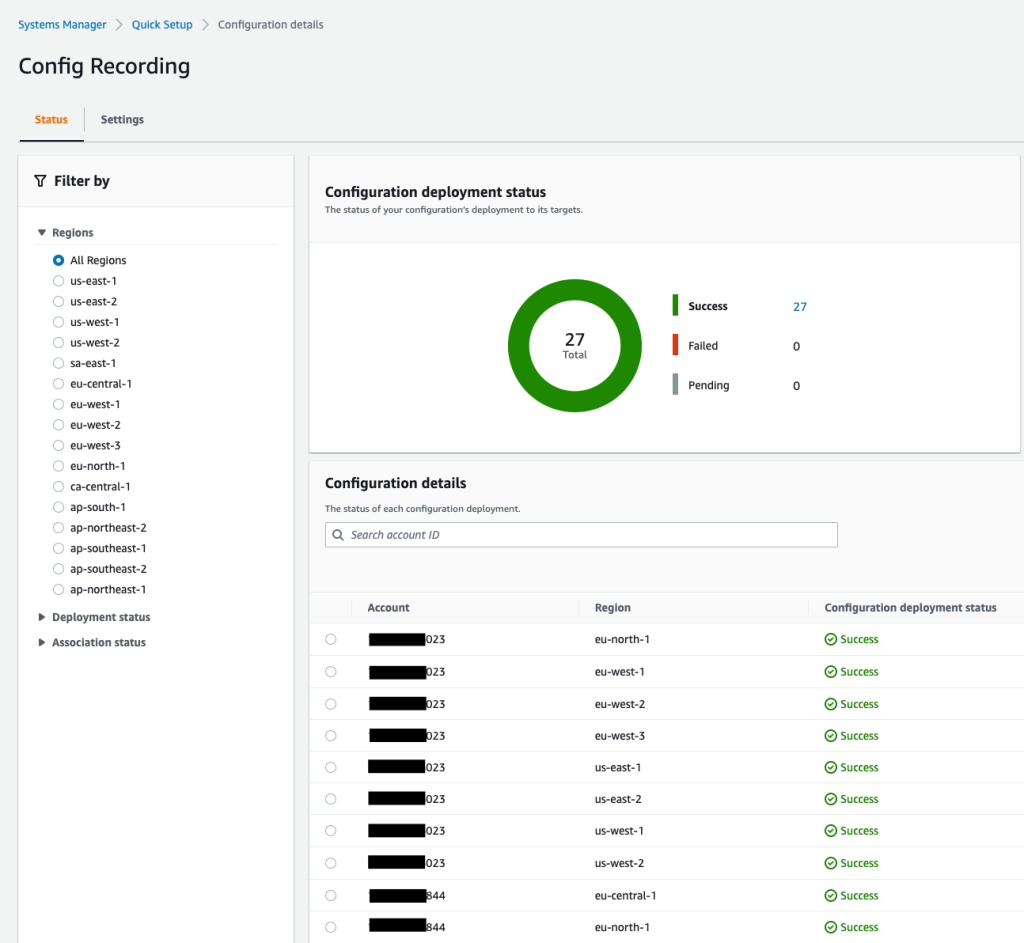Click the Success check icon on the us-west-2 row
The width and height of the screenshot is (1024, 943).
coord(831,863)
